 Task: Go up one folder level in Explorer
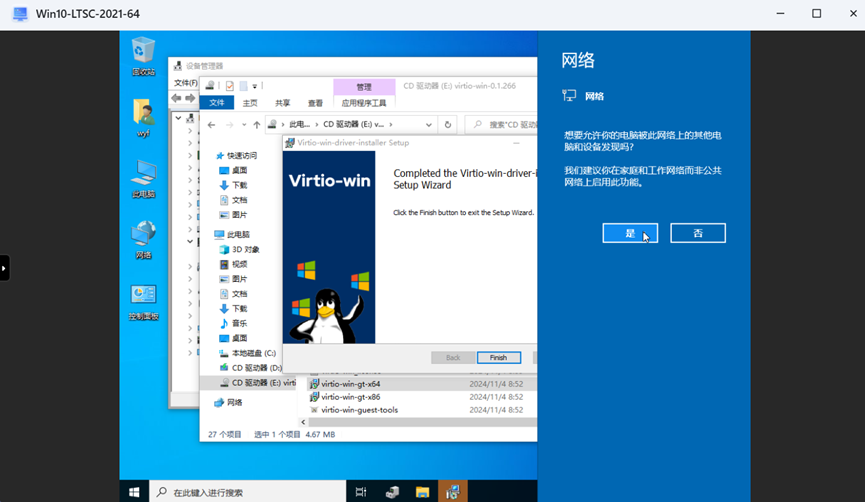257,125
